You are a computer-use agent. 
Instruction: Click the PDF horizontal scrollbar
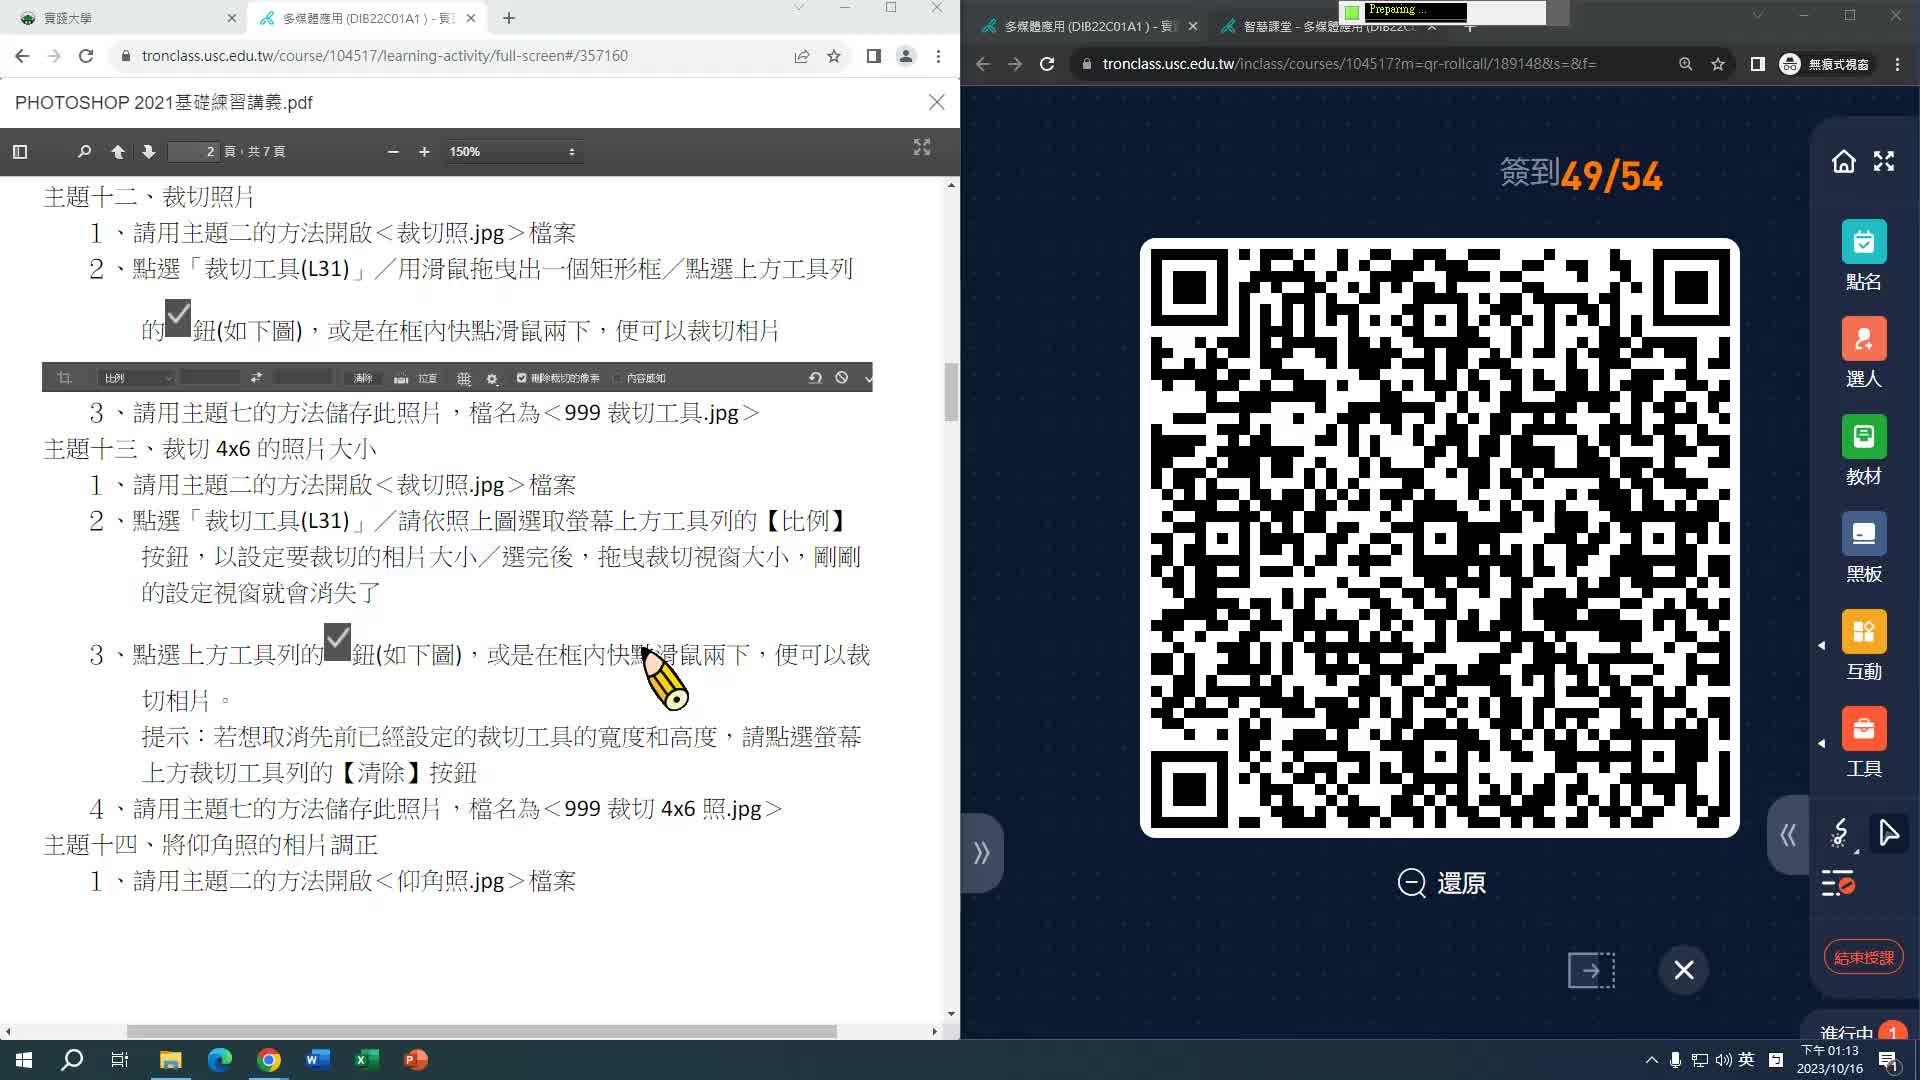click(481, 1031)
